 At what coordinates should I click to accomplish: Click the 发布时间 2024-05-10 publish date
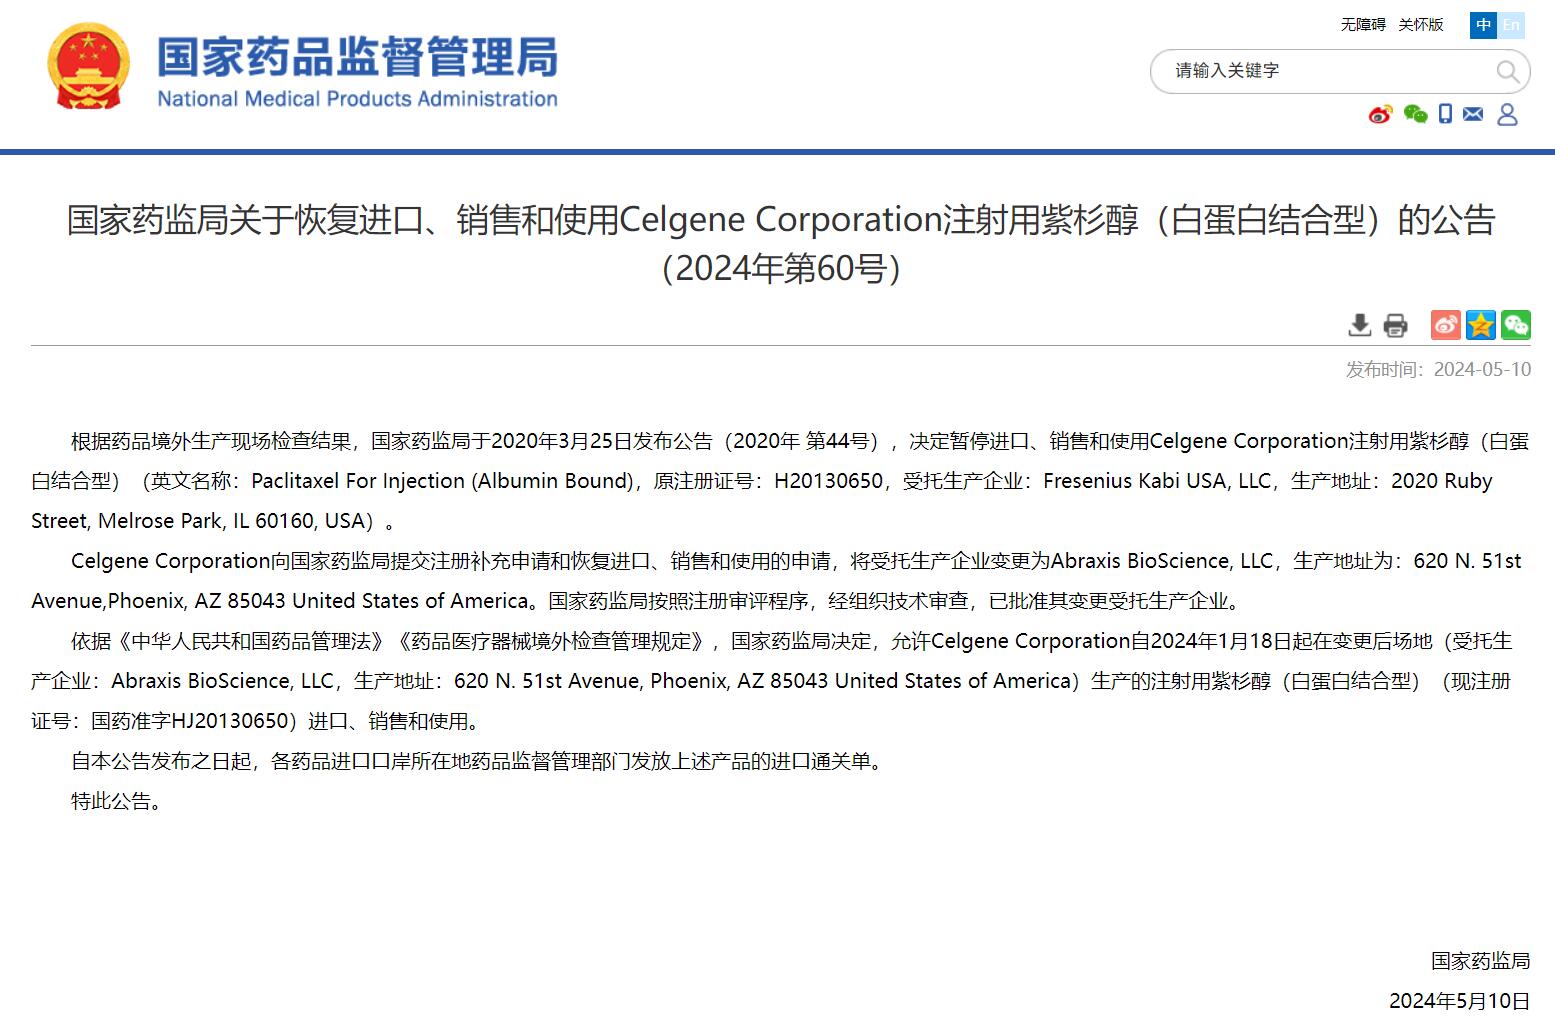pyautogui.click(x=1438, y=370)
